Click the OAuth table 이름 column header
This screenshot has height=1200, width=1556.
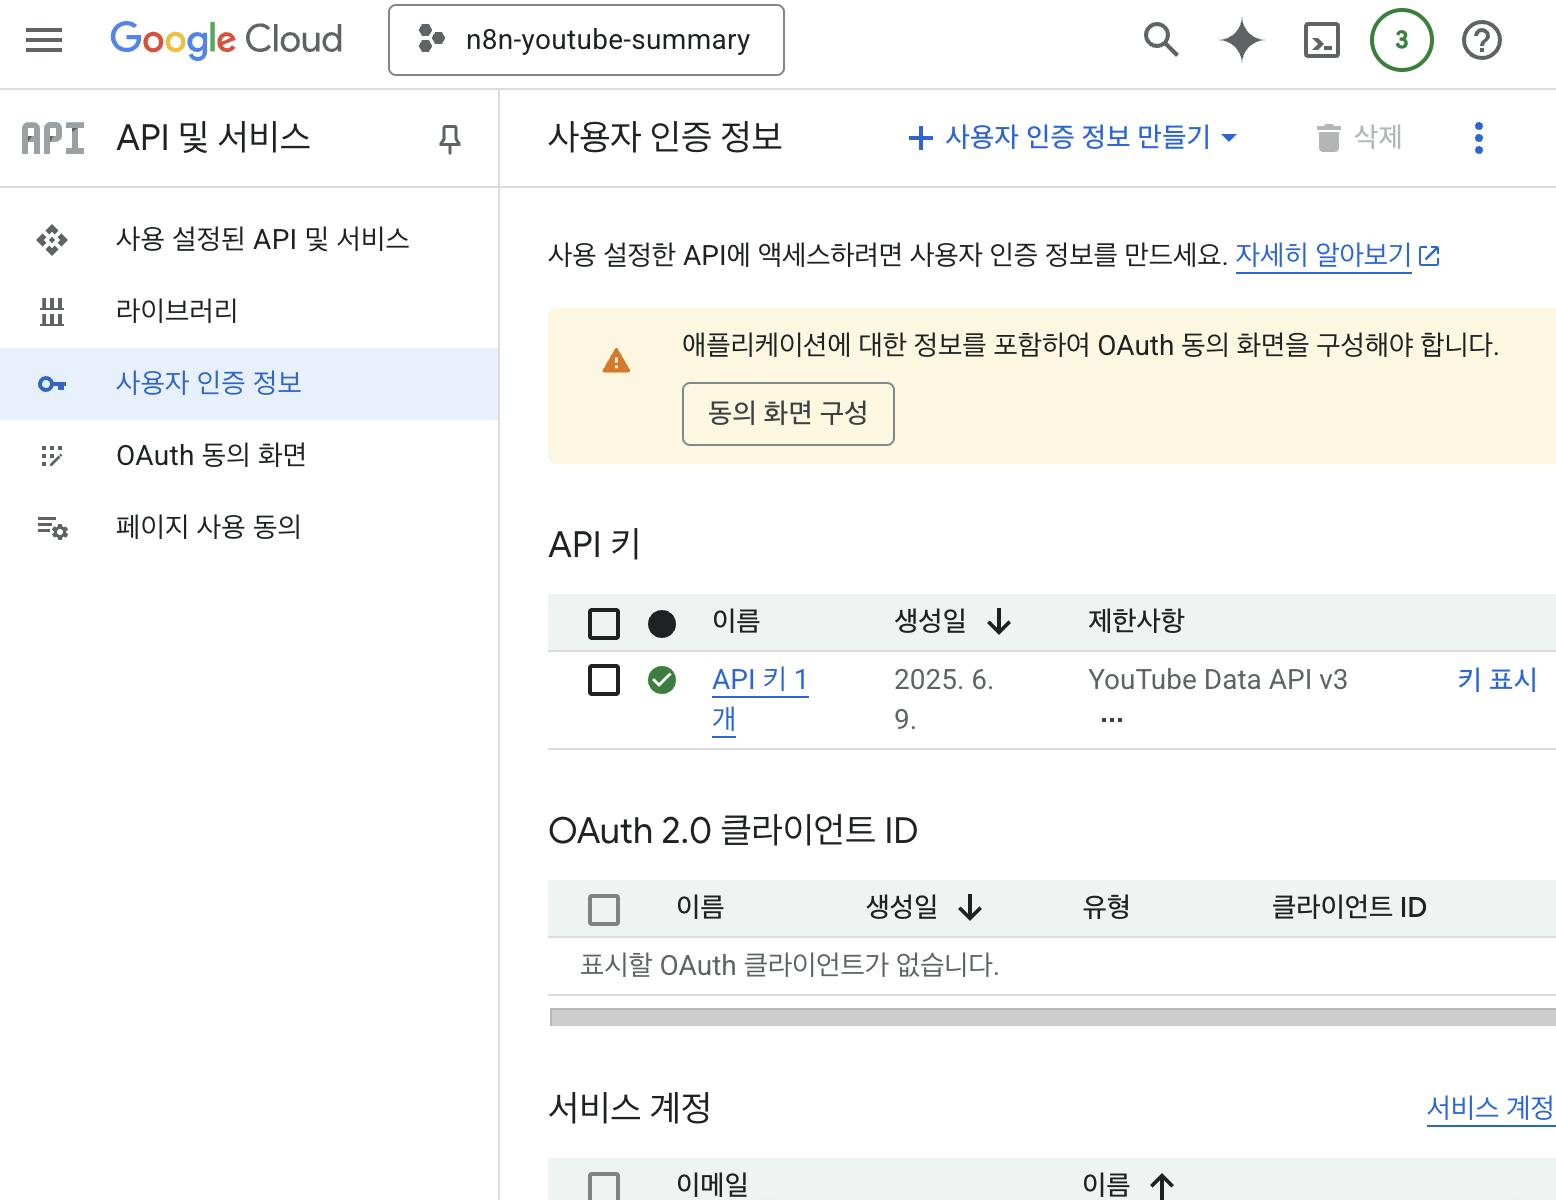point(700,908)
